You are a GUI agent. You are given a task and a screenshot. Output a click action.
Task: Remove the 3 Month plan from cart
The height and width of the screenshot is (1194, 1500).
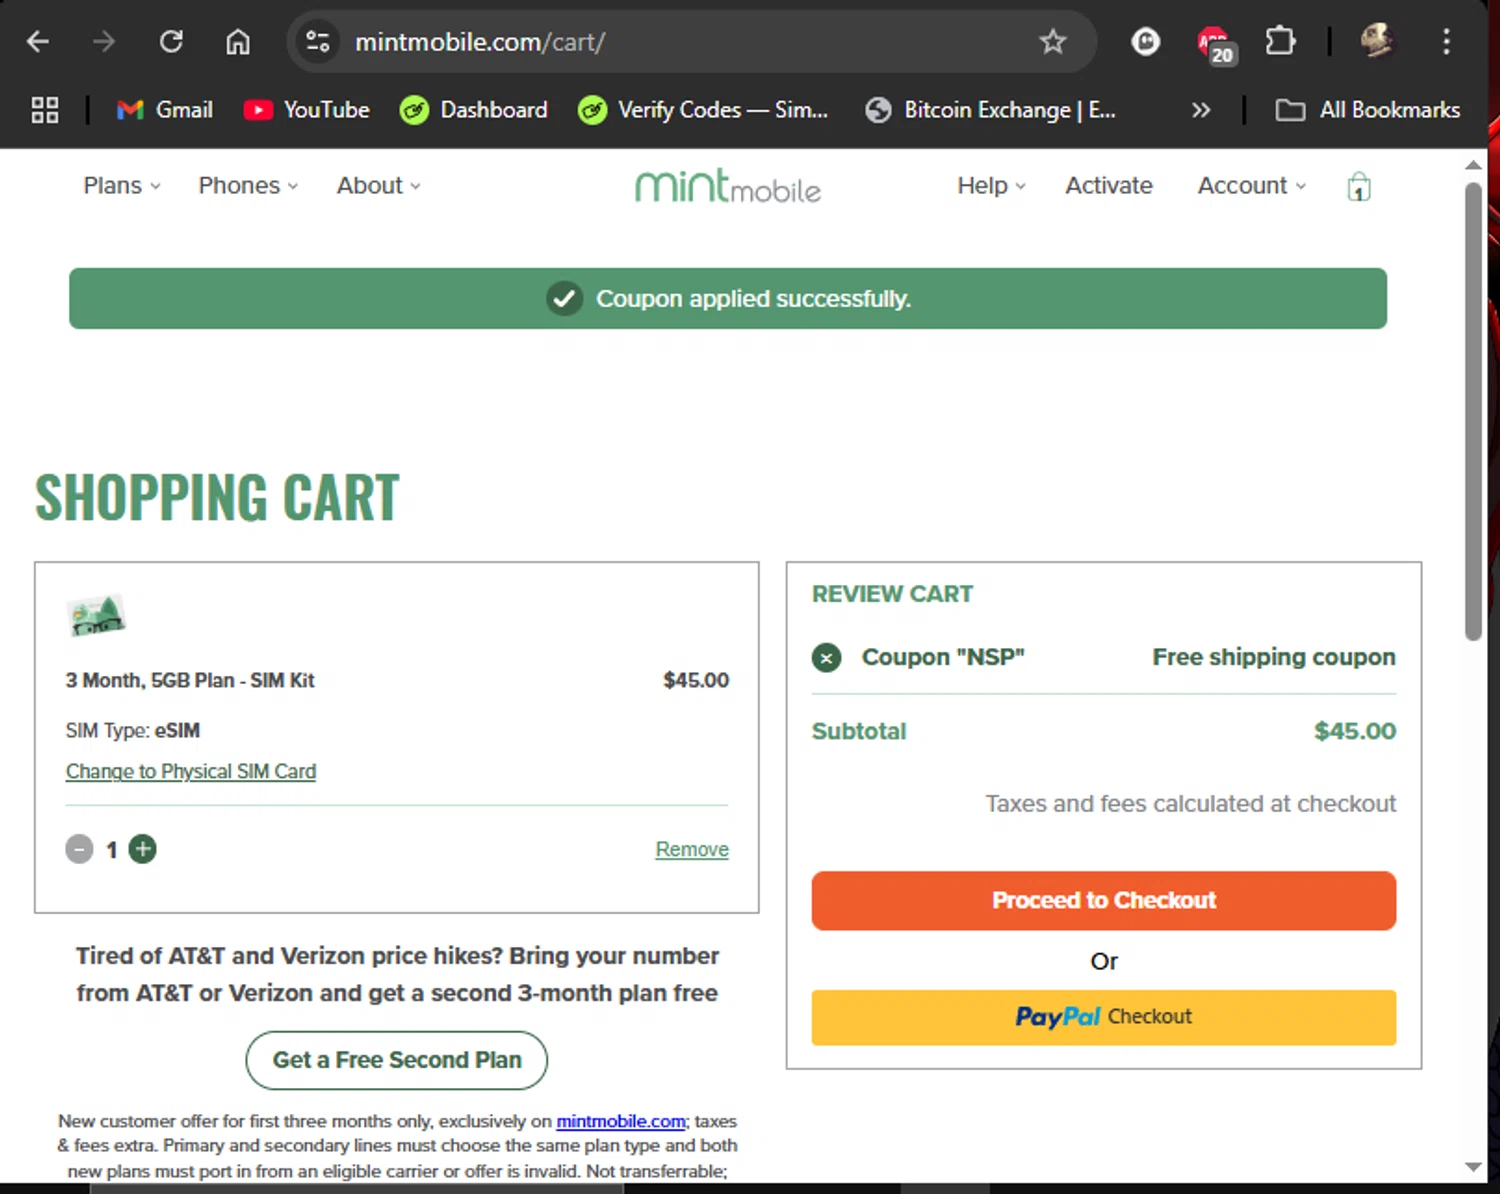(x=692, y=849)
